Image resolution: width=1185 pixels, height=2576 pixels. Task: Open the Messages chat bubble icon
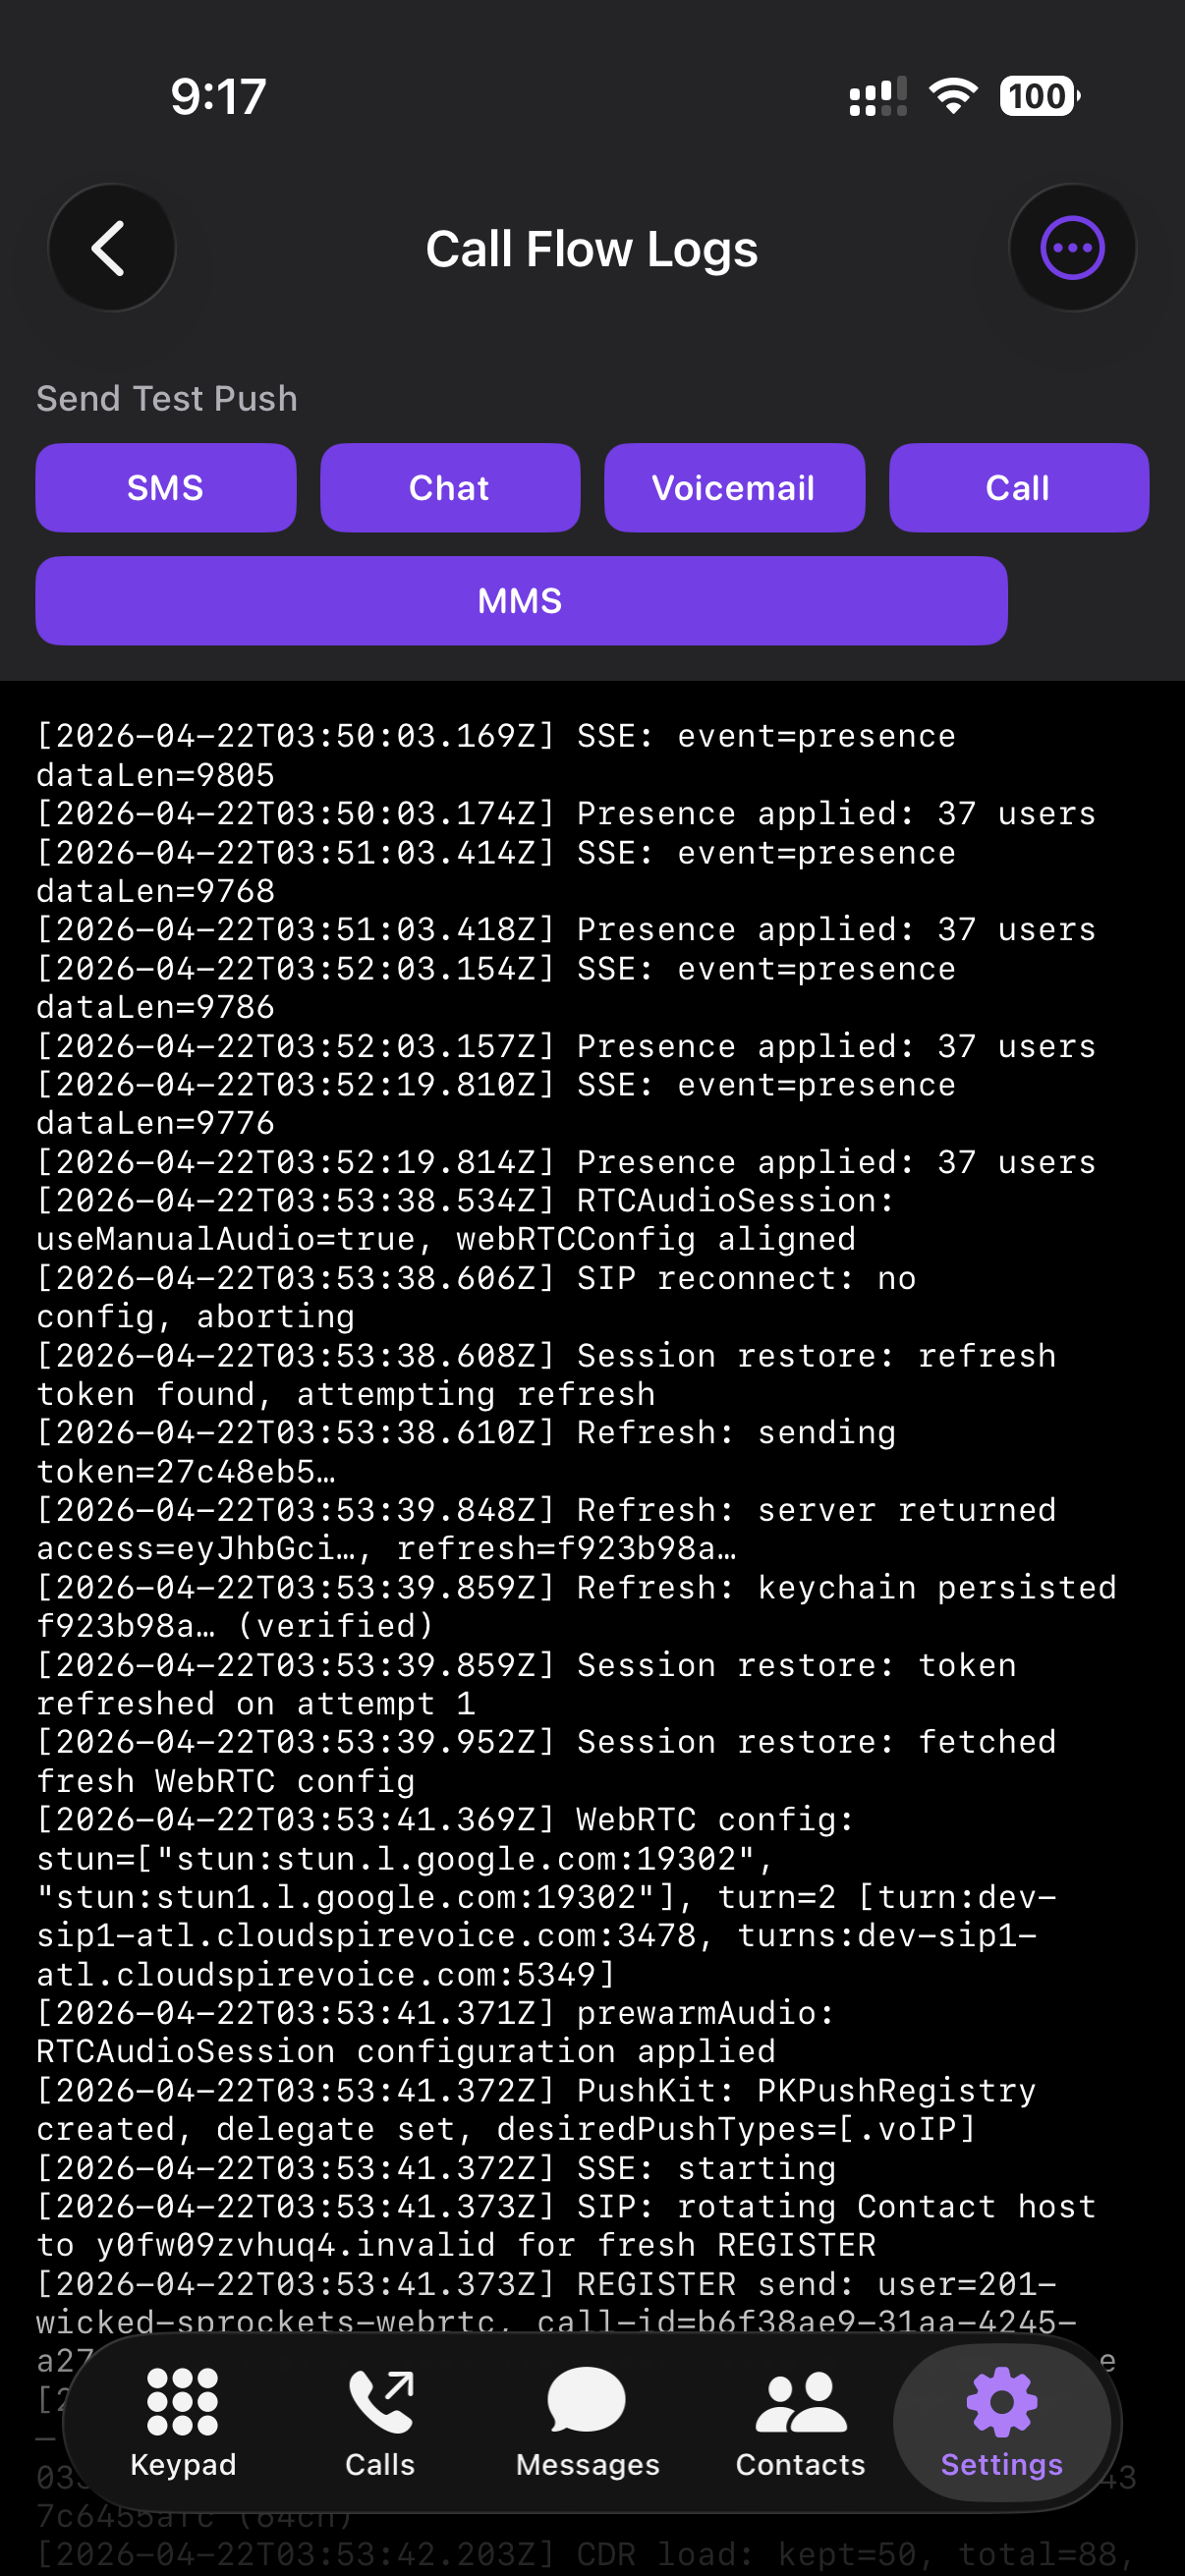coord(587,2403)
